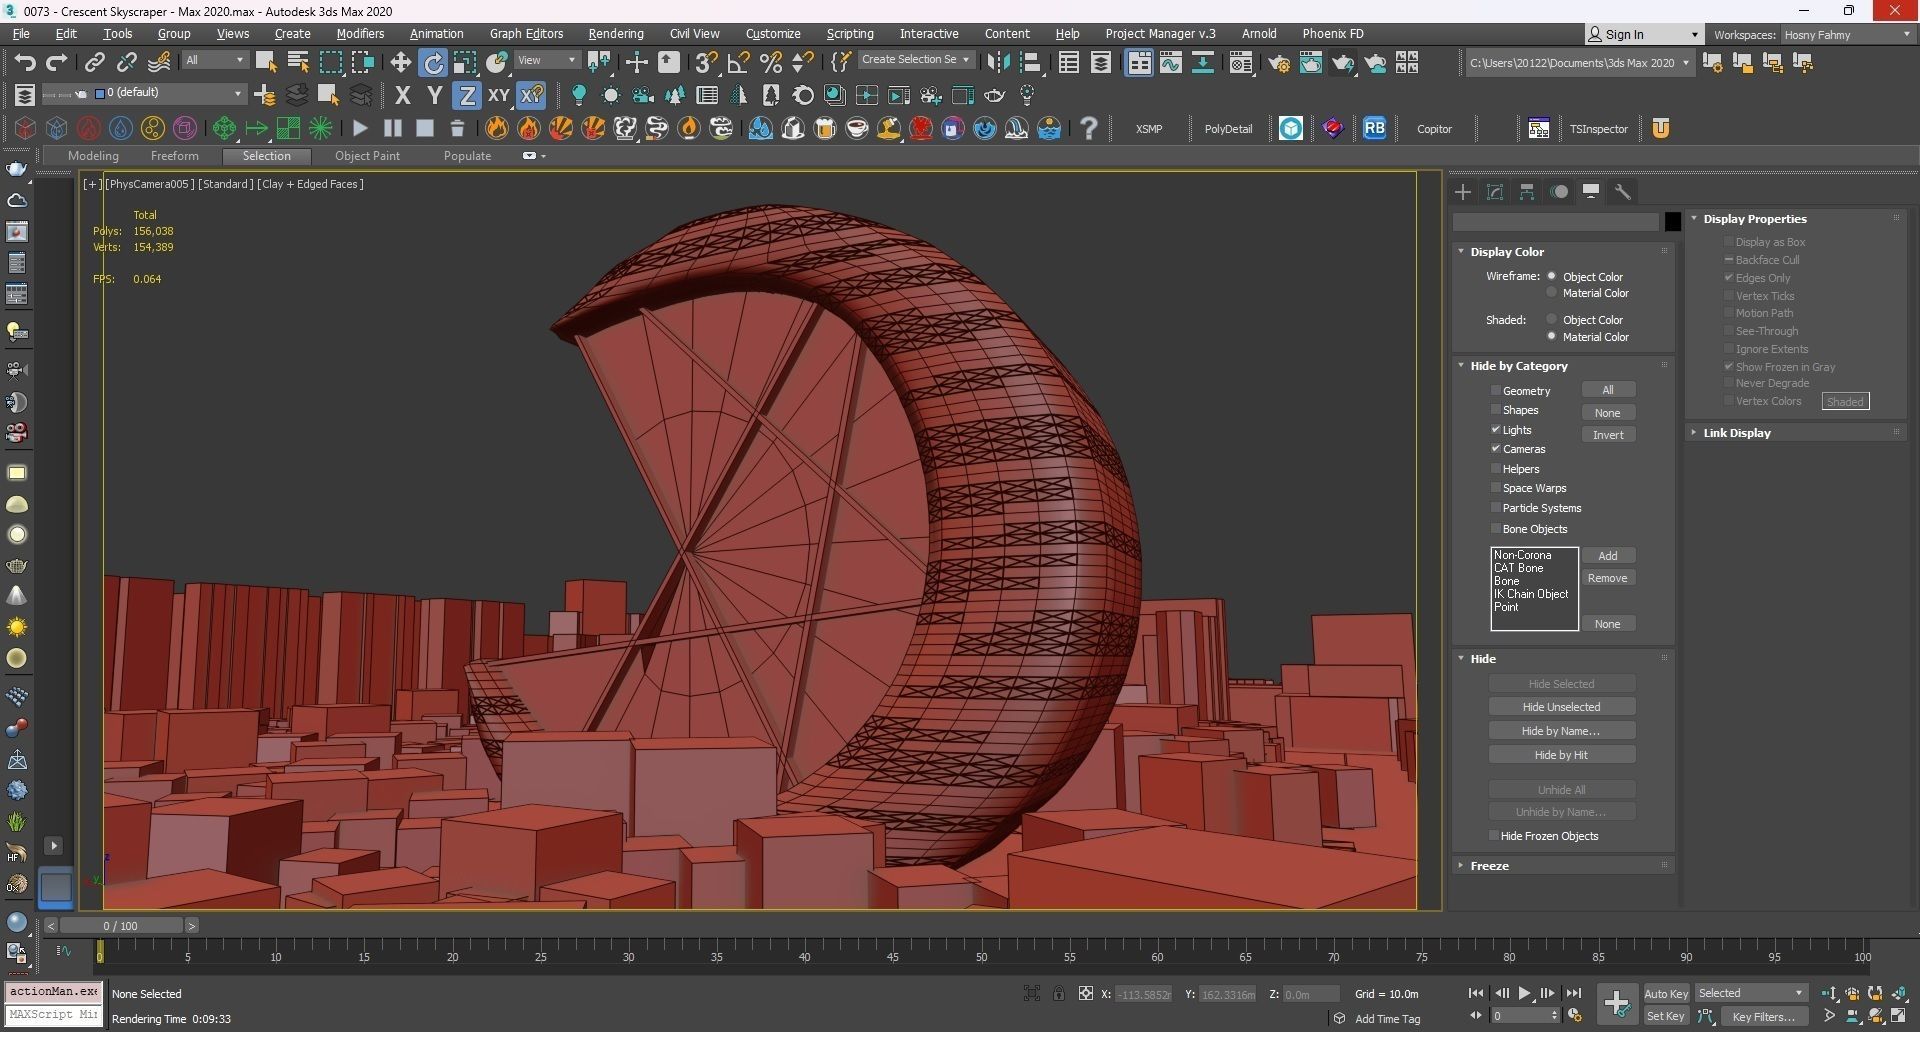Click the RB plugin icon
The height and width of the screenshot is (1040, 1920).
[1375, 128]
